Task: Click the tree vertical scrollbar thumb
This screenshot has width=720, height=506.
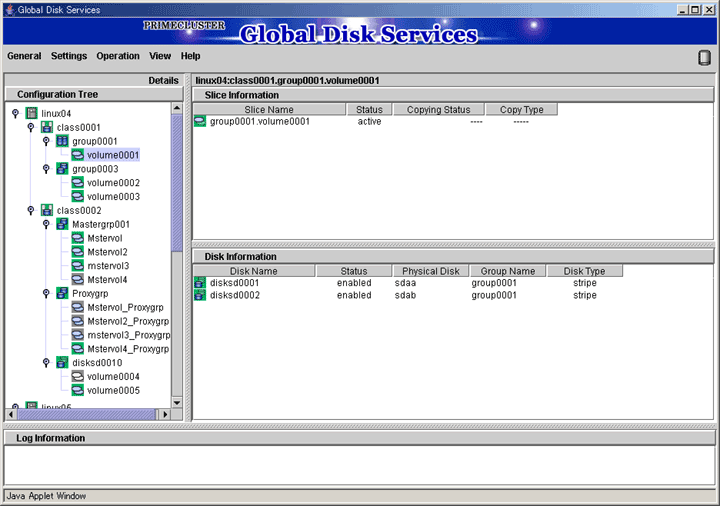Action: click(177, 183)
